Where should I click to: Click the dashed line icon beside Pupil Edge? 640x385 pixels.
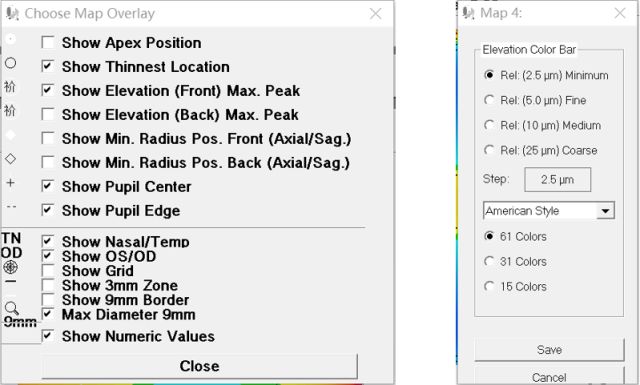click(x=11, y=207)
